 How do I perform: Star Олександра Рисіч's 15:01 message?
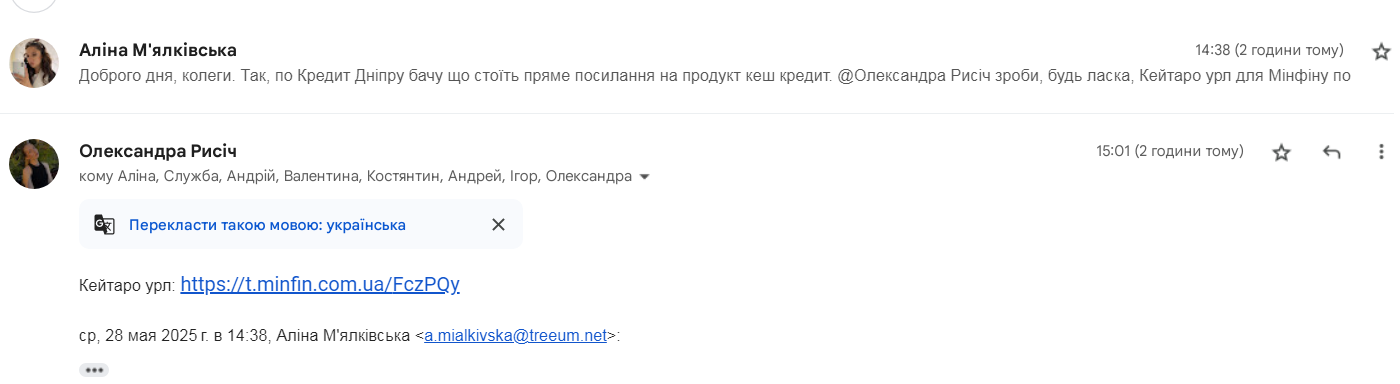click(x=1281, y=152)
